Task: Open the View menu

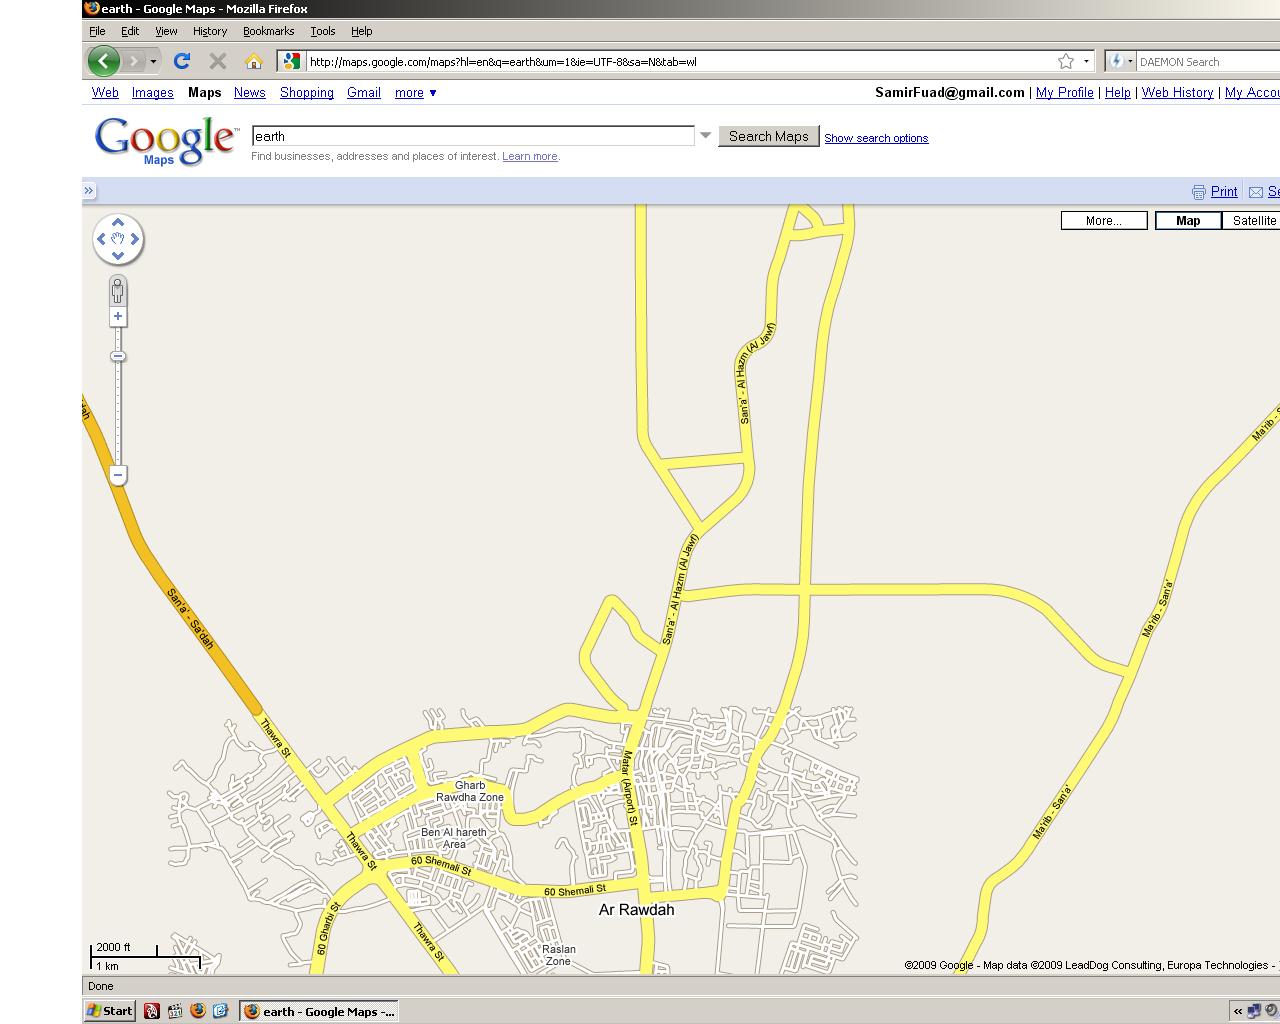Action: pos(166,31)
